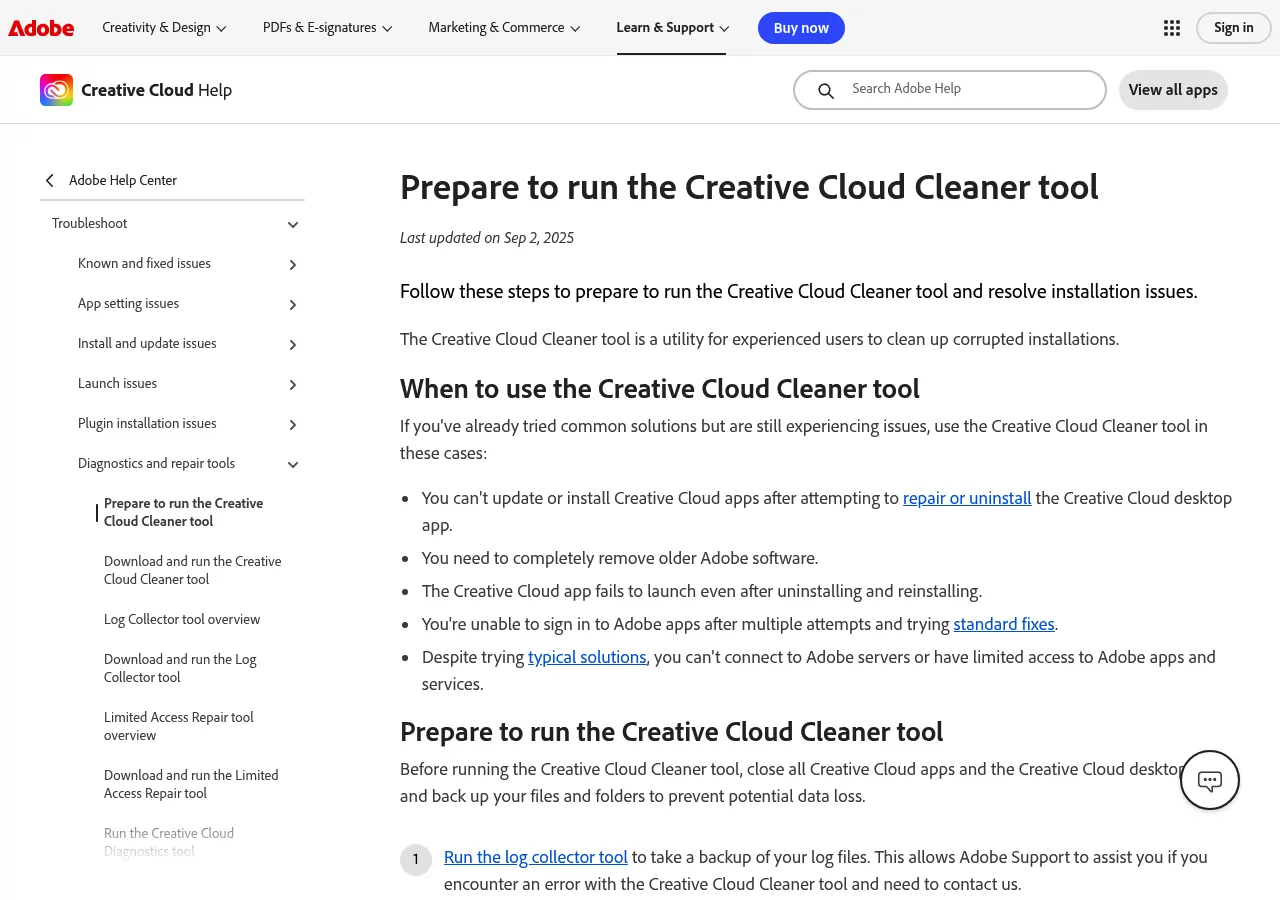Click Last updated on Sep 2, 2025 text
The image size is (1280, 900).
tap(487, 238)
